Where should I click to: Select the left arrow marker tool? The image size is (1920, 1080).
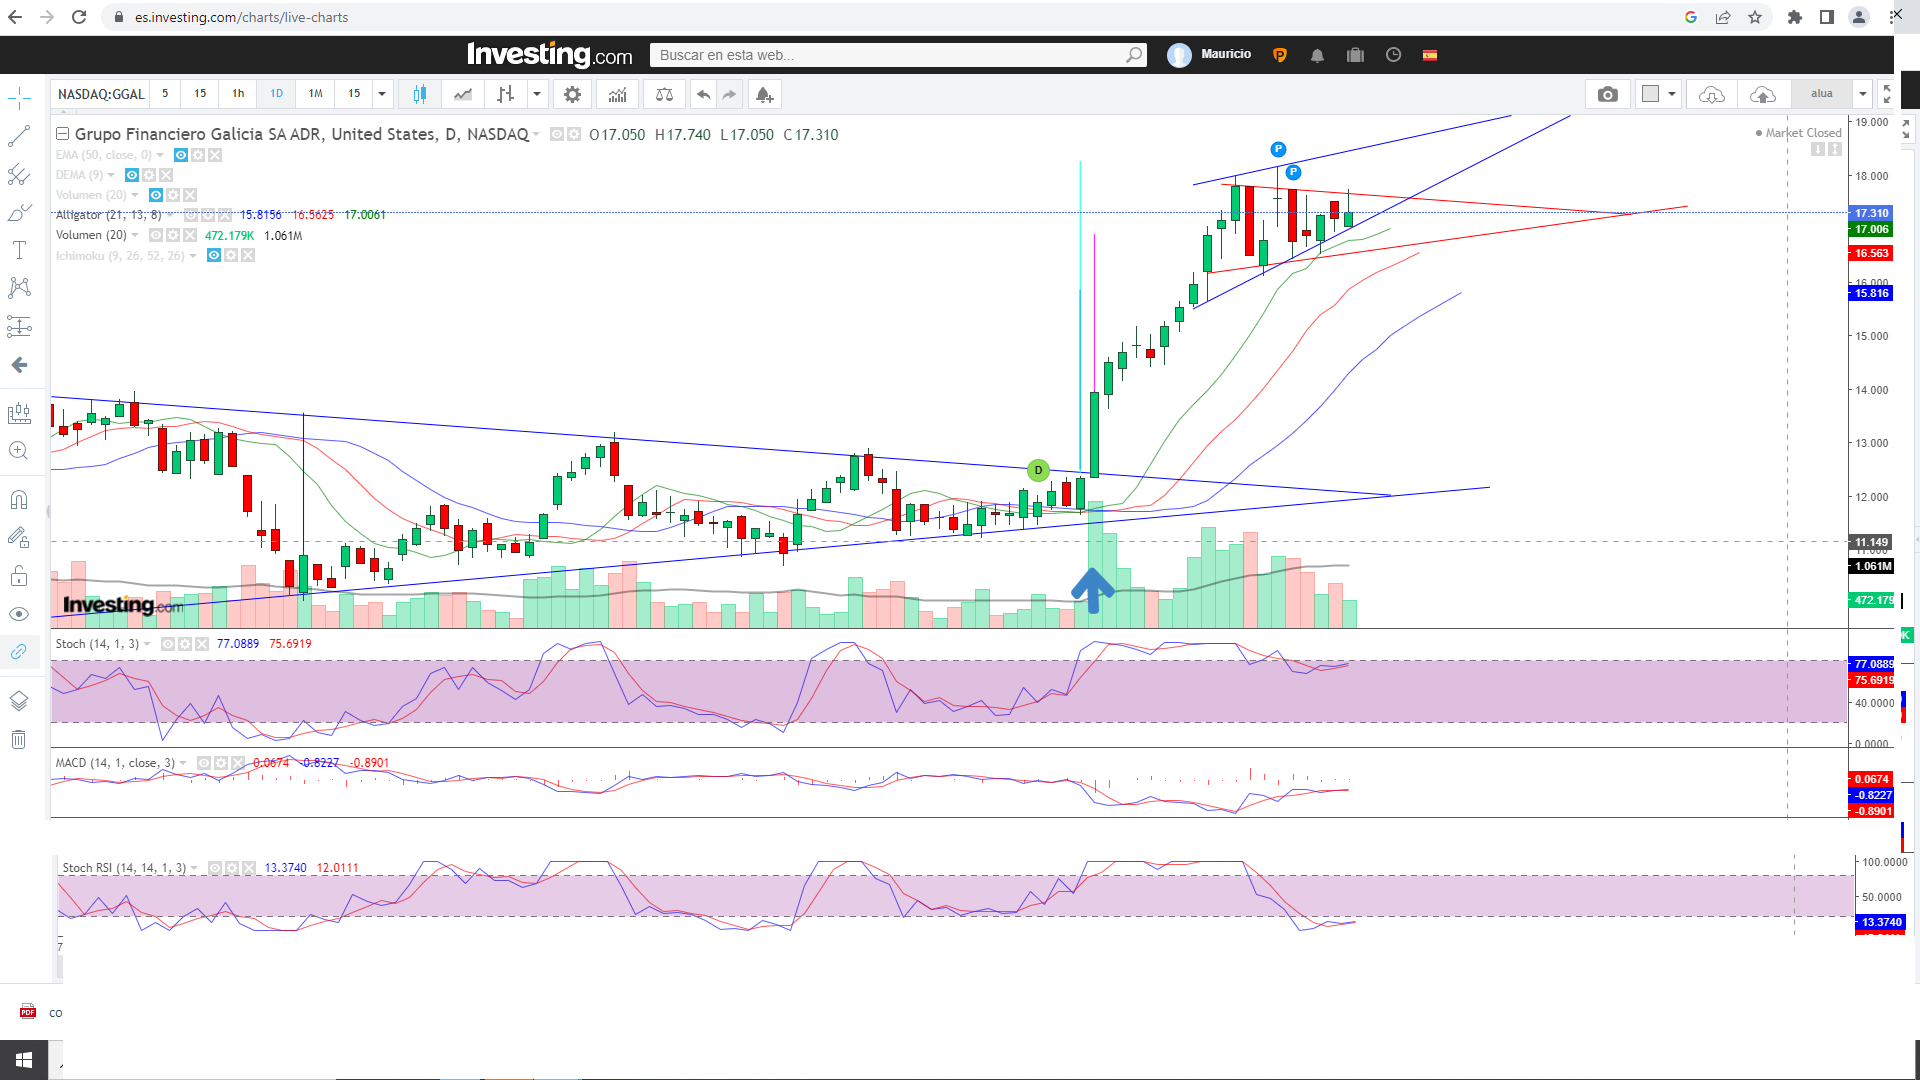19,365
